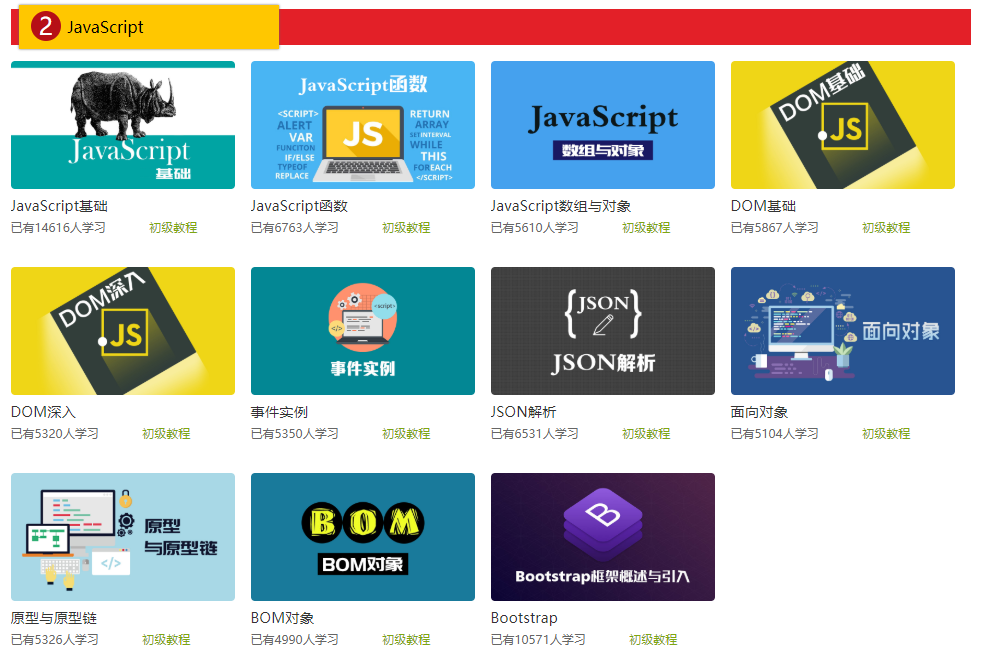Screen dimensions: 985x655
Task: Open the 原型与原型链 course thumbnail
Action: [123, 537]
